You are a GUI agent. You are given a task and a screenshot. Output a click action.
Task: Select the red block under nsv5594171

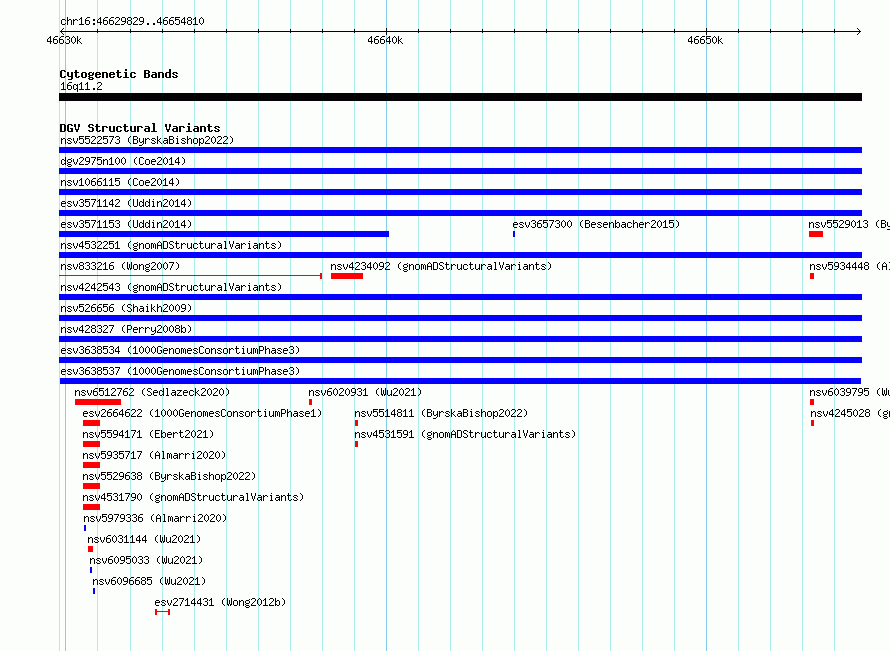tap(91, 444)
